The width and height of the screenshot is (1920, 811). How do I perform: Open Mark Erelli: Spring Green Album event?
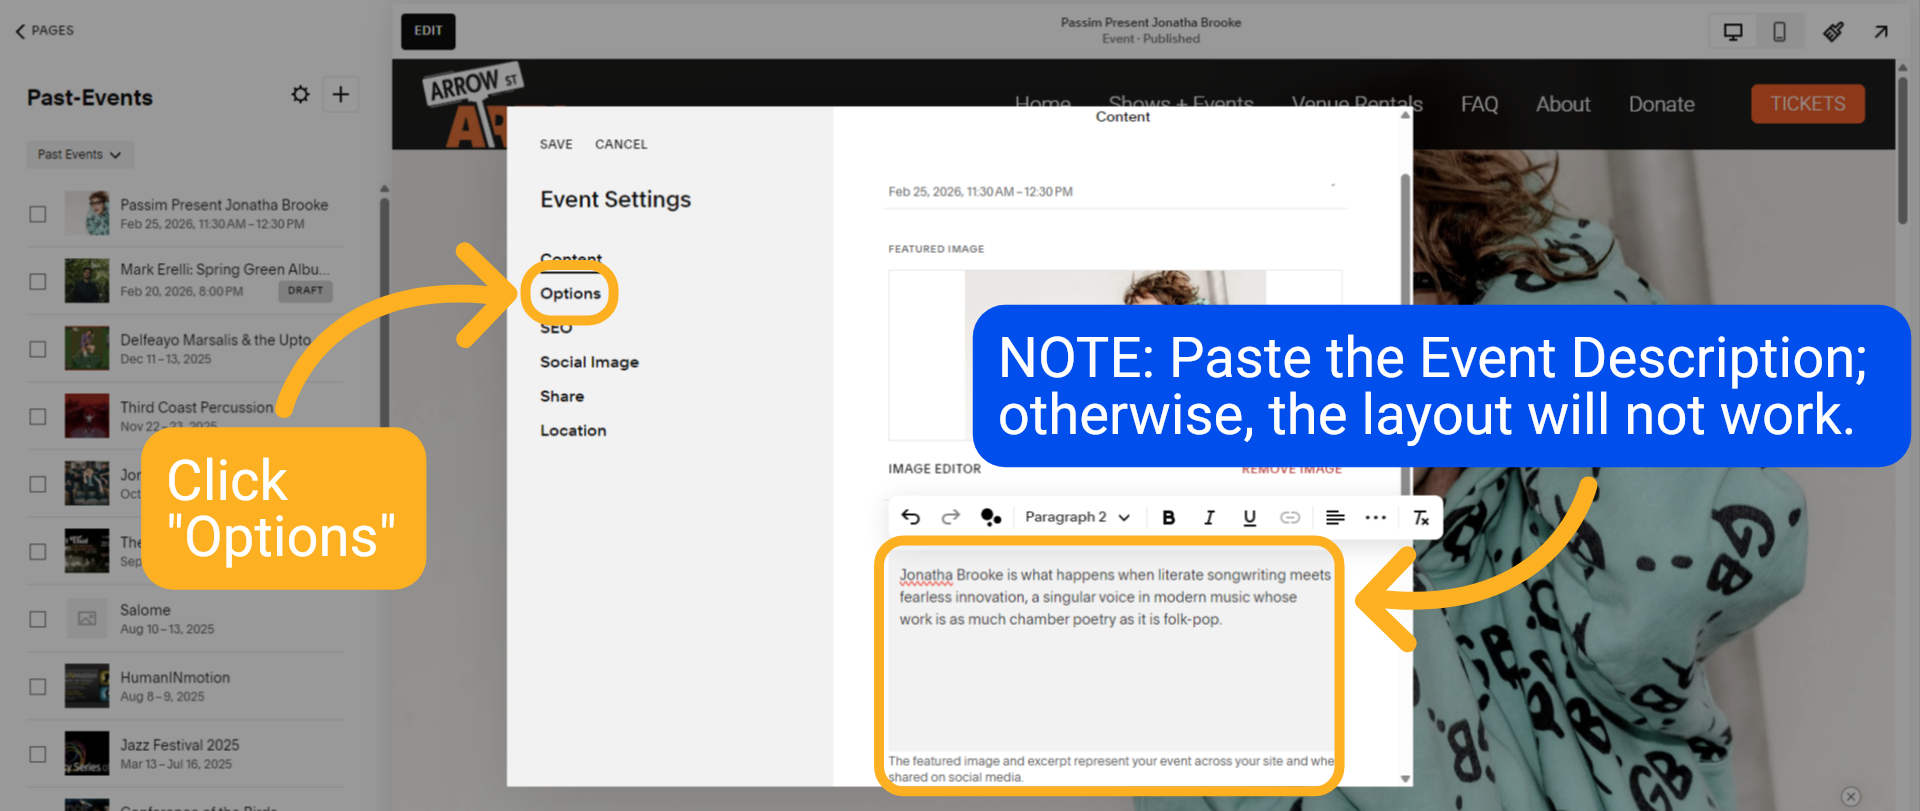[225, 269]
